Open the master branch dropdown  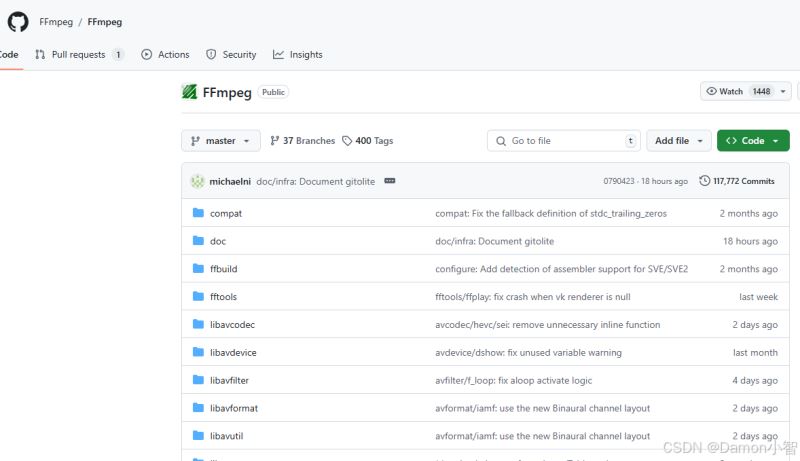pyautogui.click(x=220, y=141)
